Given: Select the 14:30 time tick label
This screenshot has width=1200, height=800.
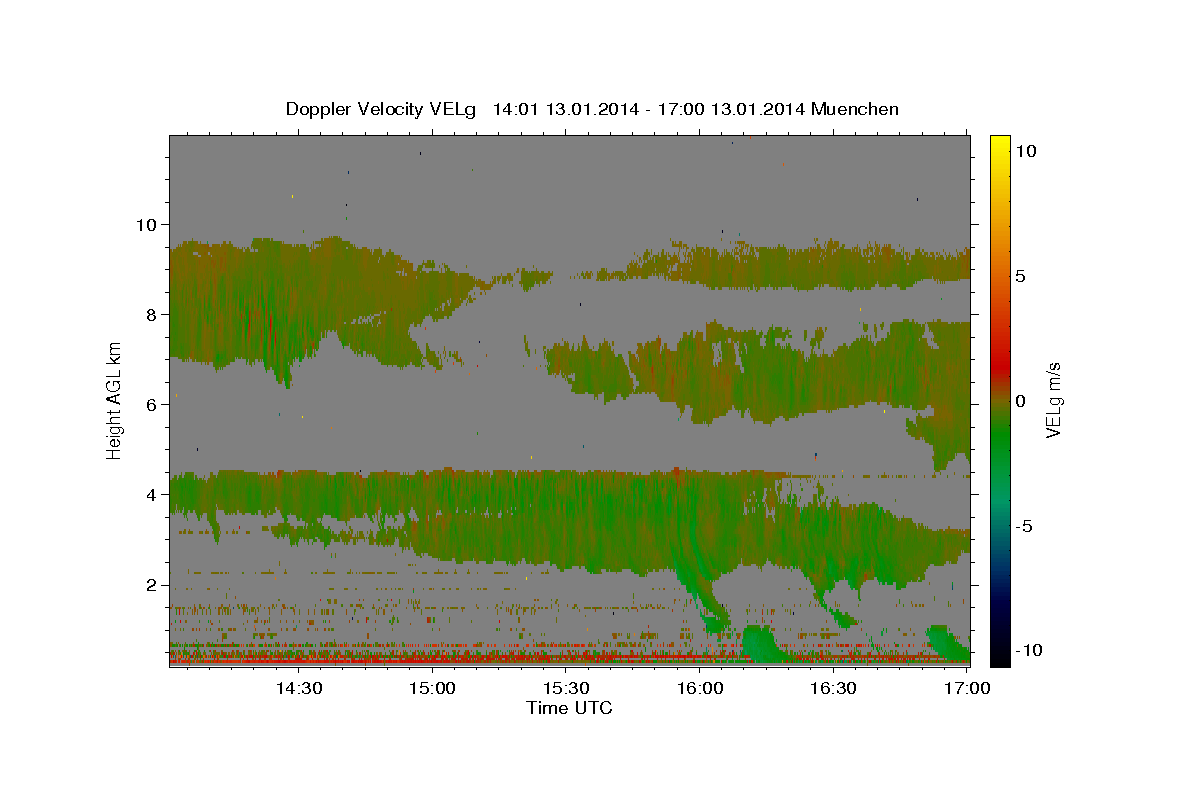Looking at the screenshot, I should click(299, 688).
